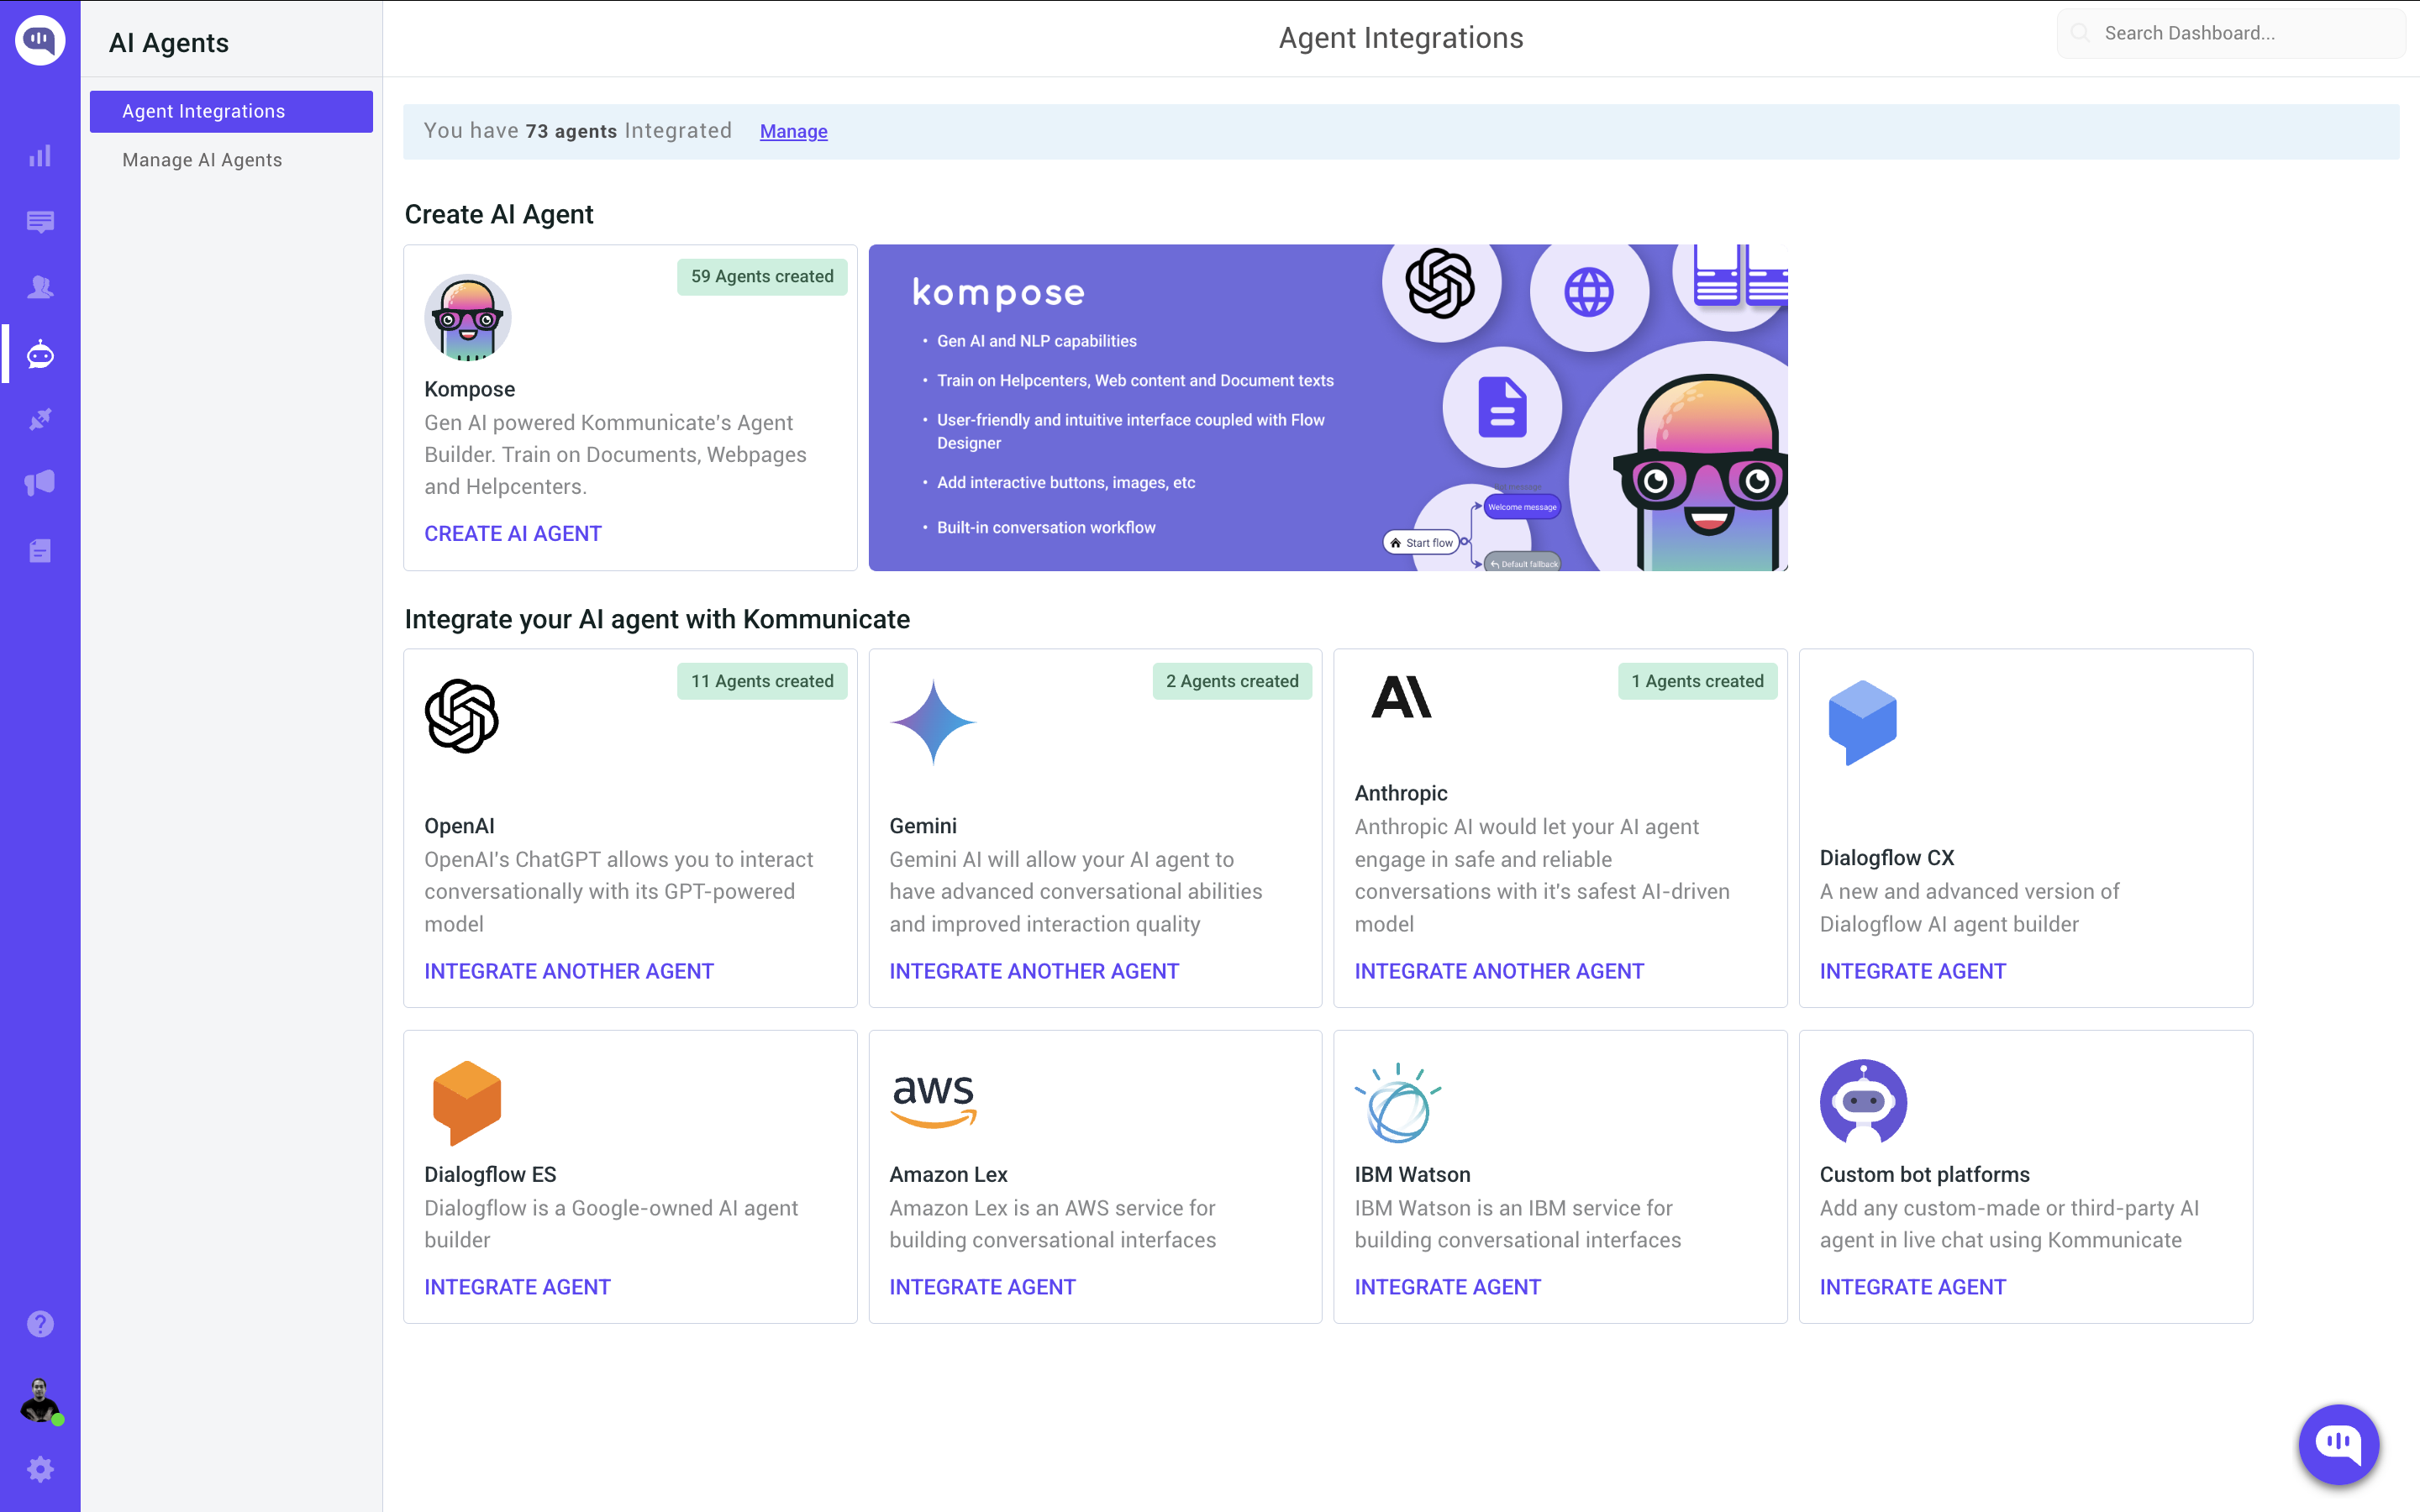Open the users sidebar icon
The height and width of the screenshot is (1512, 2420).
coord(40,288)
